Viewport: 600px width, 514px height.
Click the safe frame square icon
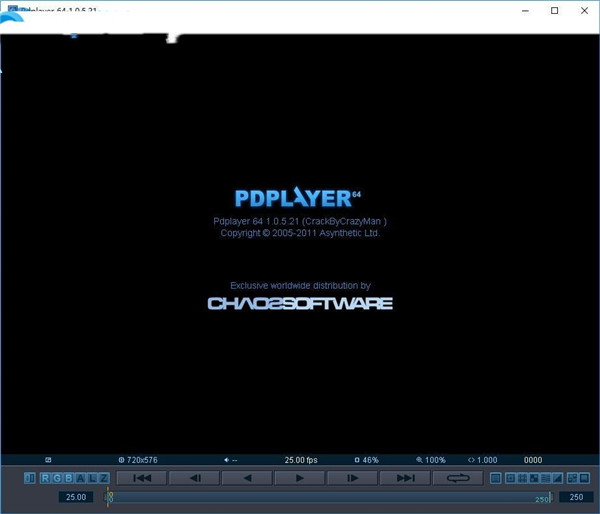(510, 478)
